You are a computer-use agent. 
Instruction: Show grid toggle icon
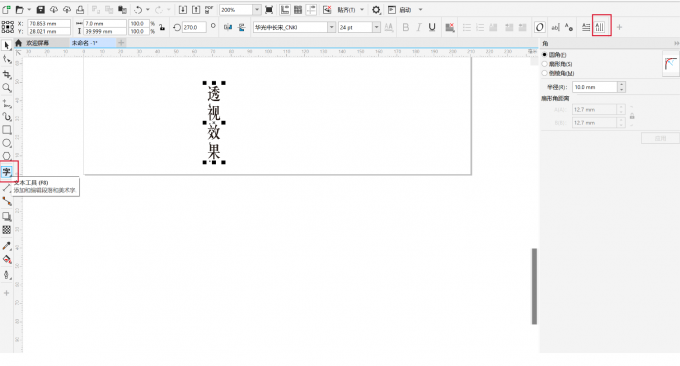tap(298, 10)
